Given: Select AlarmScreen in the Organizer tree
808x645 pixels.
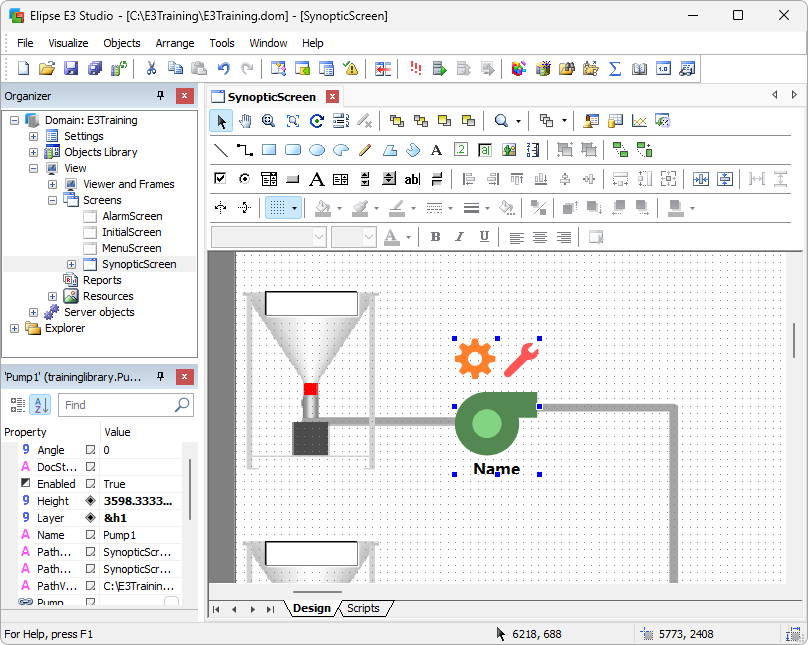Looking at the screenshot, I should point(132,216).
